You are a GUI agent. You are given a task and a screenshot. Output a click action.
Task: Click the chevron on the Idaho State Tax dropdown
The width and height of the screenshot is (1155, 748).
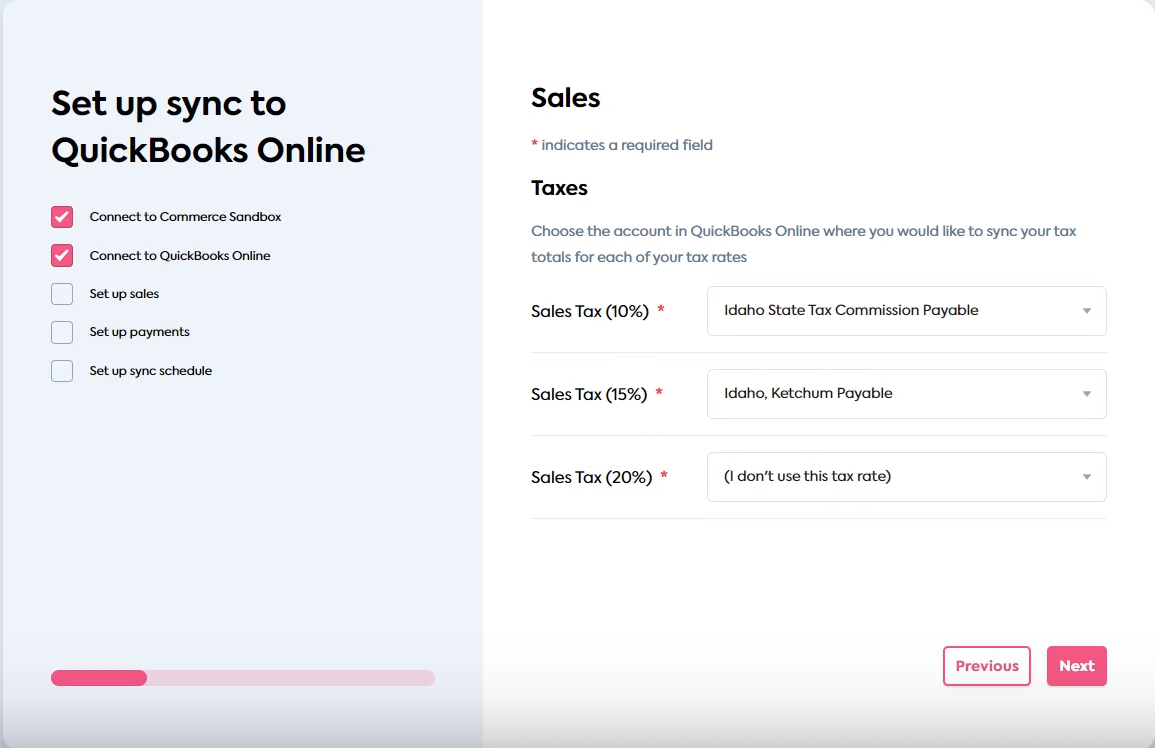(x=1086, y=311)
